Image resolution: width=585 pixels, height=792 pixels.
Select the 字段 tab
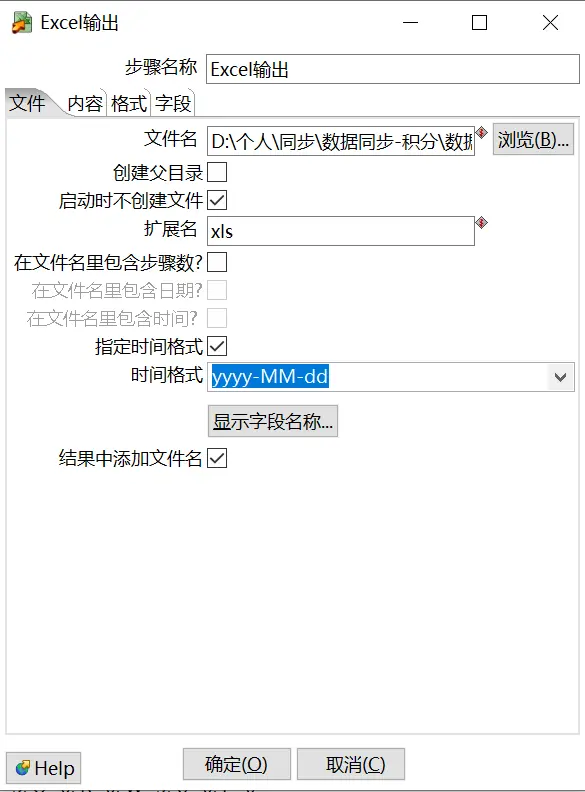coord(173,104)
